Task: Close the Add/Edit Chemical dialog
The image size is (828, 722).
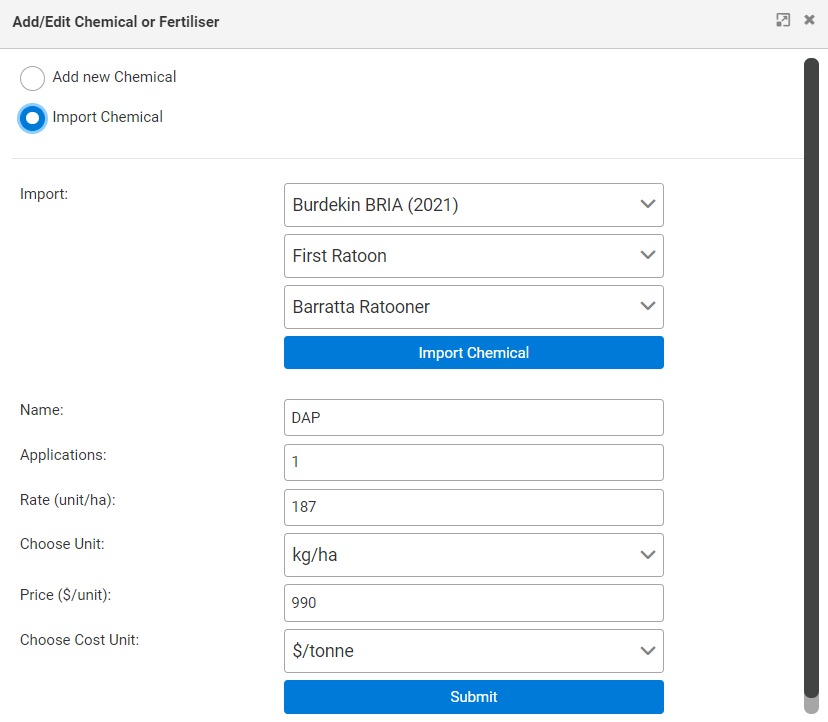Action: pyautogui.click(x=809, y=20)
